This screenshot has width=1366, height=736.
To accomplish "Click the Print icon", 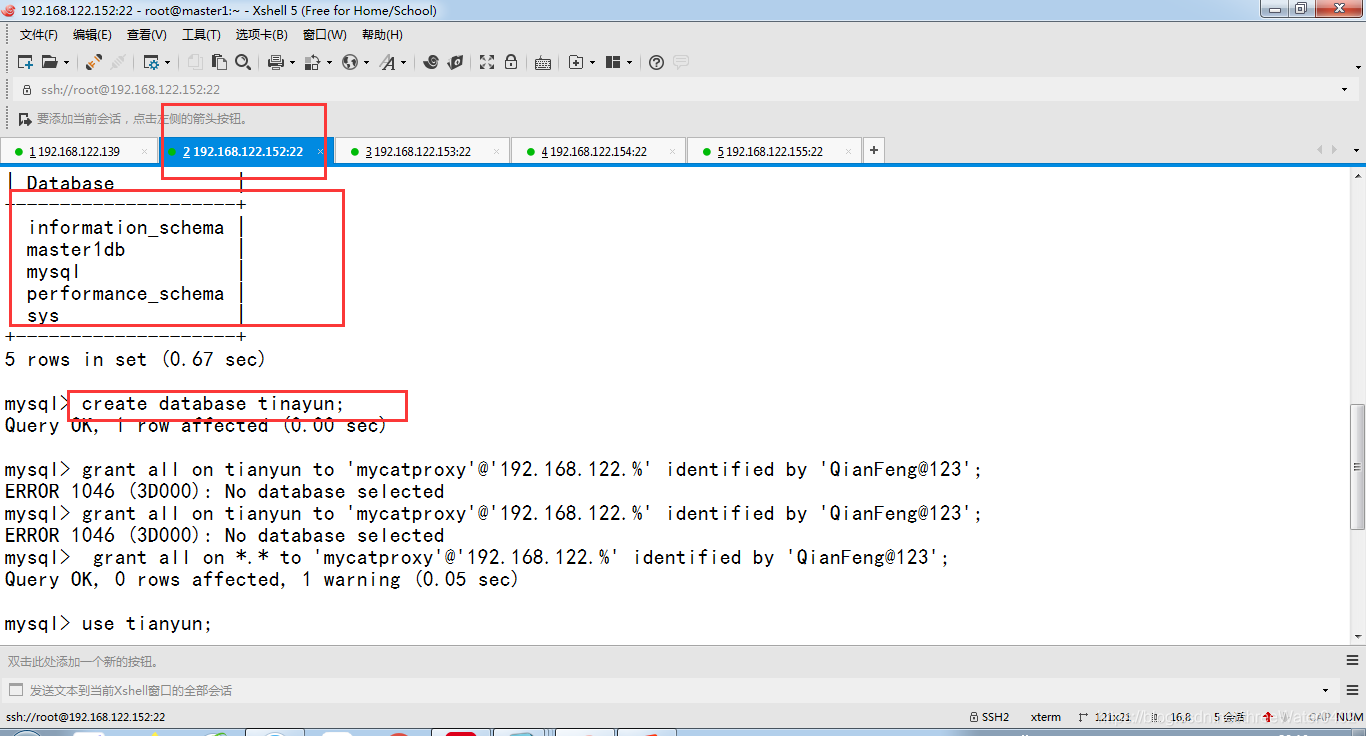I will [276, 62].
